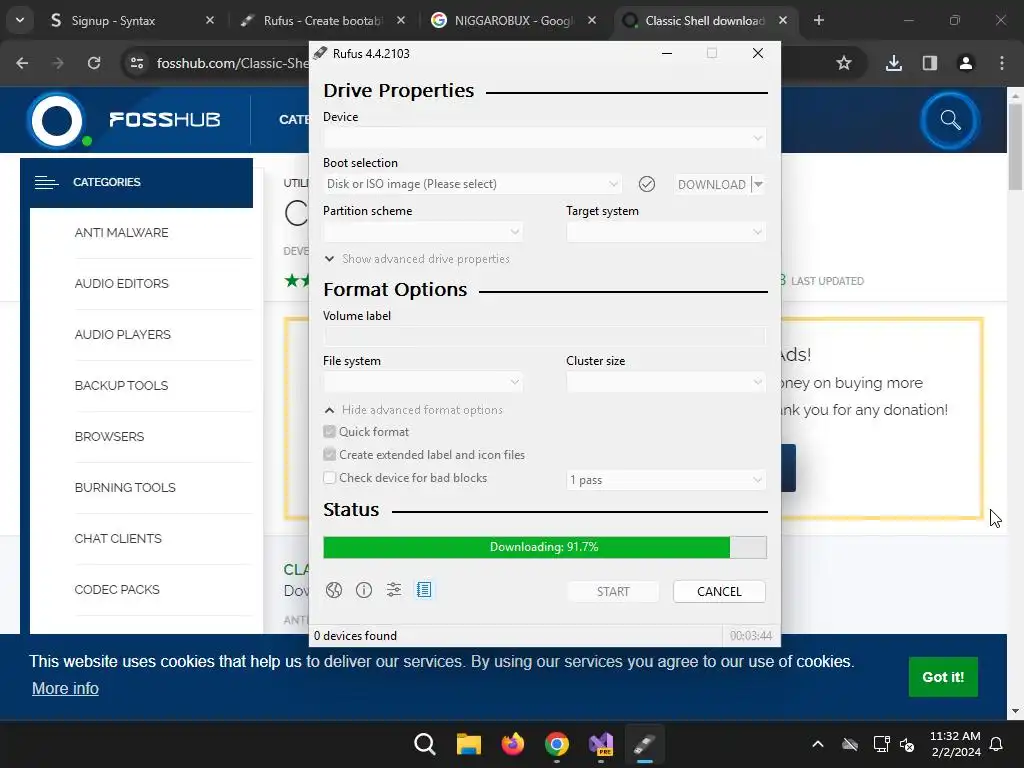This screenshot has width=1024, height=768.
Task: Open BROWSERS category
Action: point(109,436)
